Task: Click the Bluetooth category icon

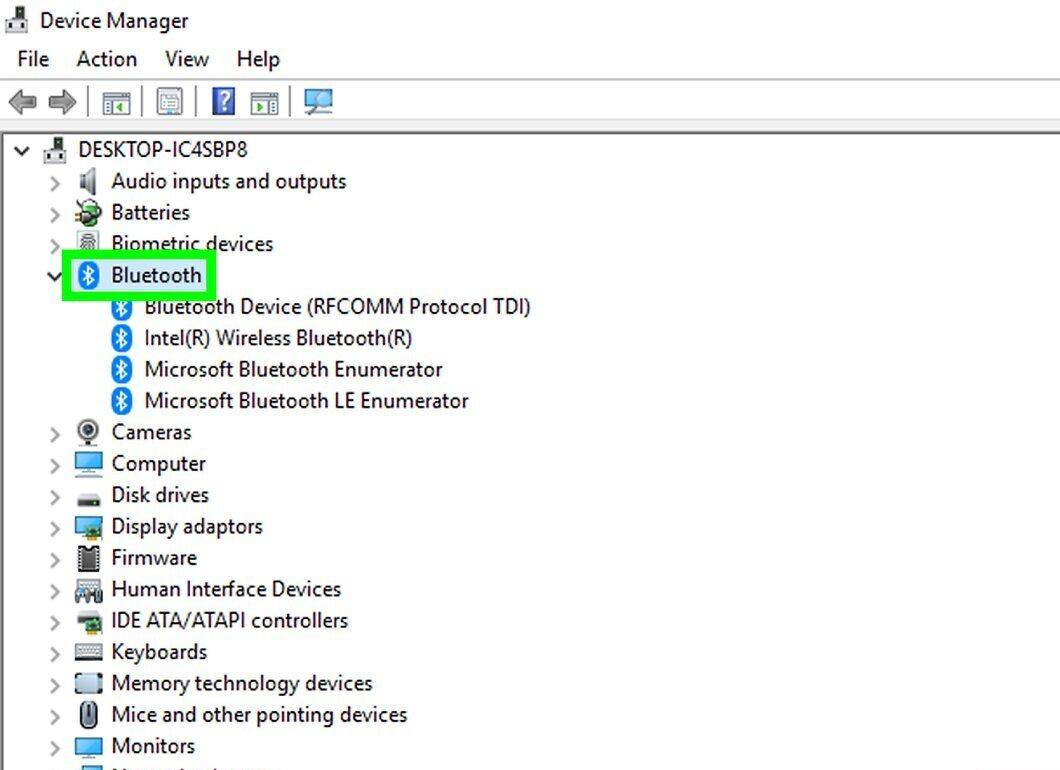Action: pyautogui.click(x=88, y=275)
